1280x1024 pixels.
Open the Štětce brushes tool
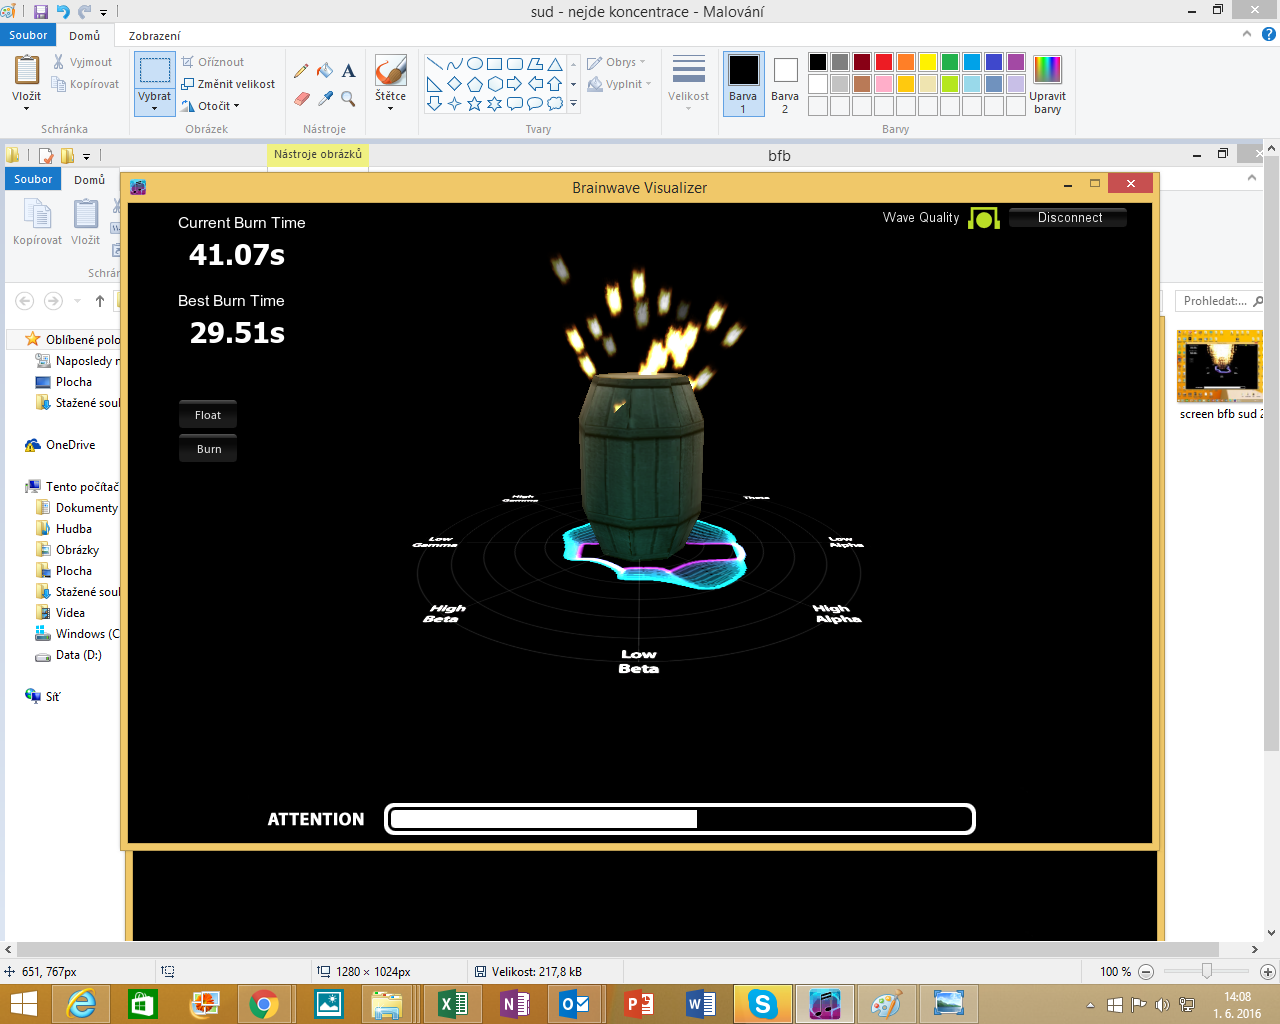coord(390,81)
